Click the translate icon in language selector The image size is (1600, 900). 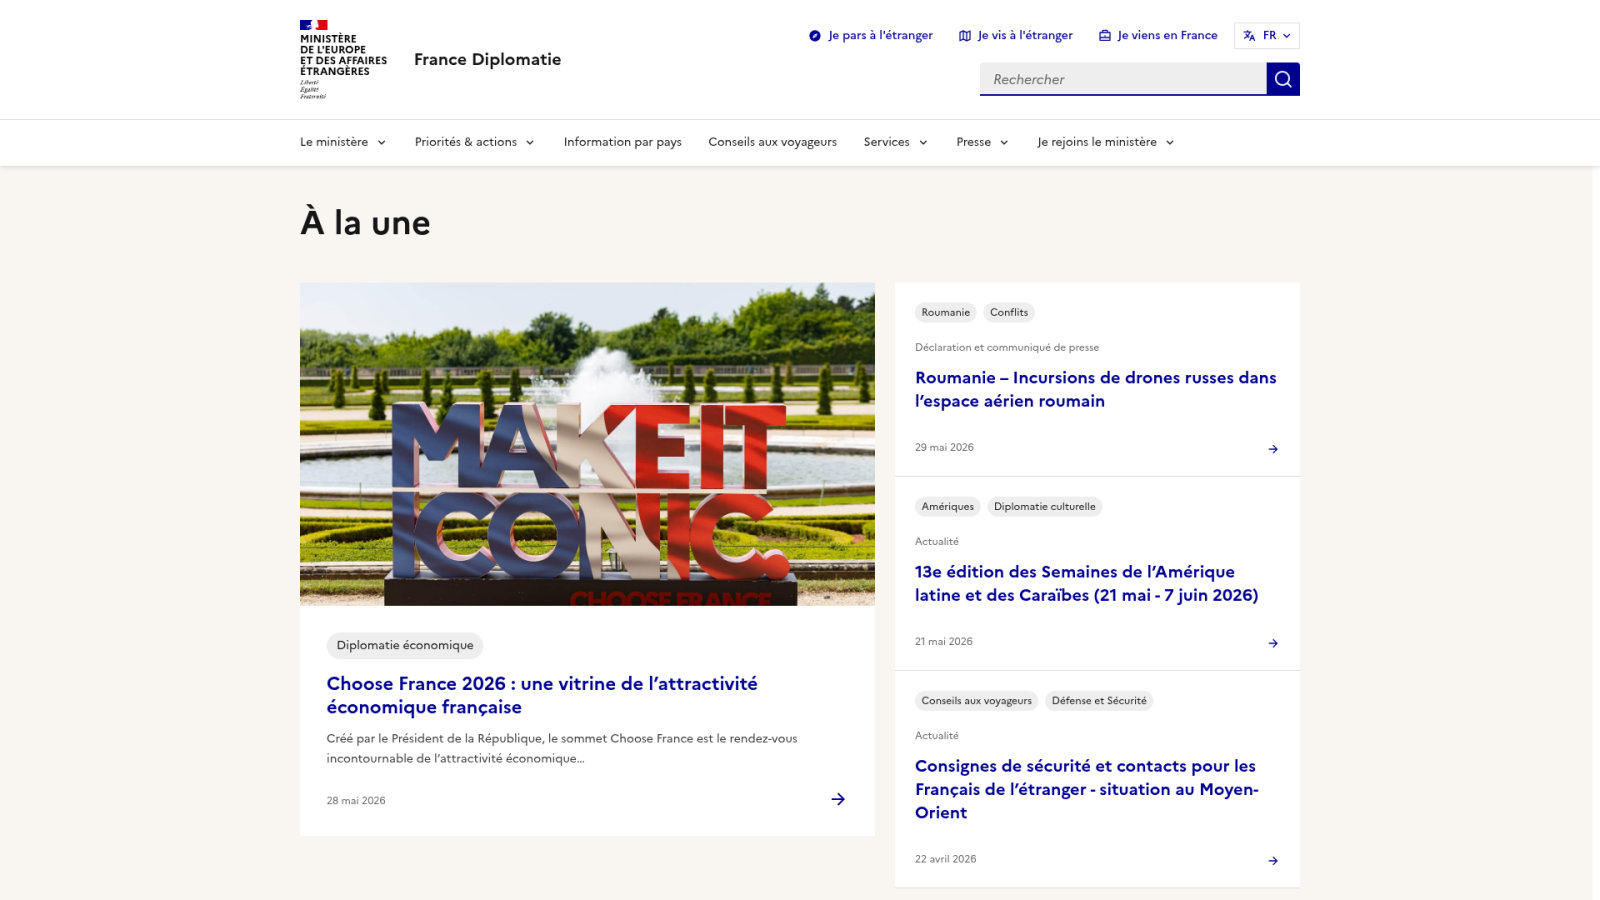click(1249, 36)
